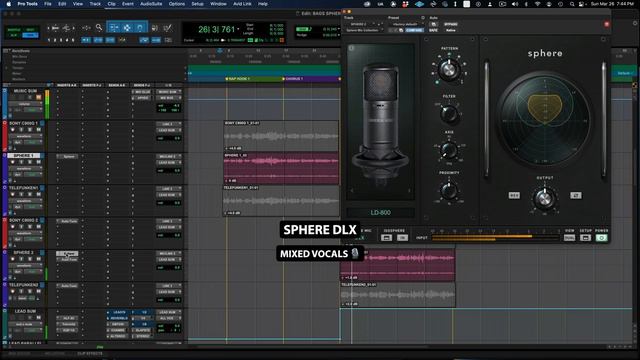Image resolution: width=640 pixels, height=360 pixels.
Task: Open the AudioSuite menu
Action: [x=151, y=4]
